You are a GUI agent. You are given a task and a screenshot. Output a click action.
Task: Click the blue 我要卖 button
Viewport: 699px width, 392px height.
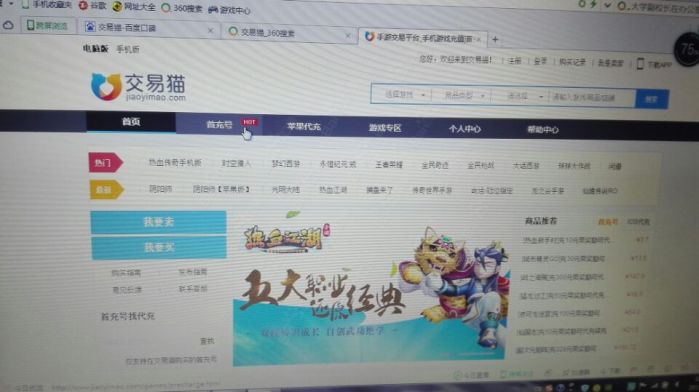158,222
